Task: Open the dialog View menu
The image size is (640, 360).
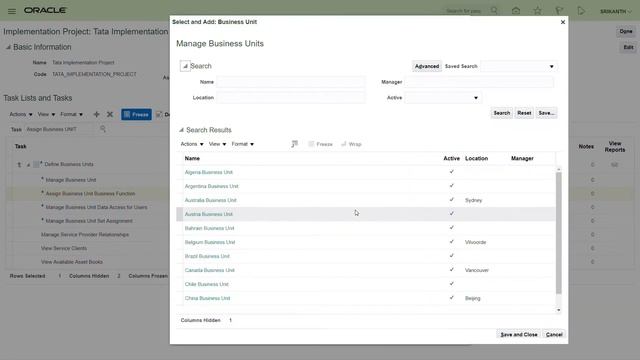Action: [x=217, y=144]
